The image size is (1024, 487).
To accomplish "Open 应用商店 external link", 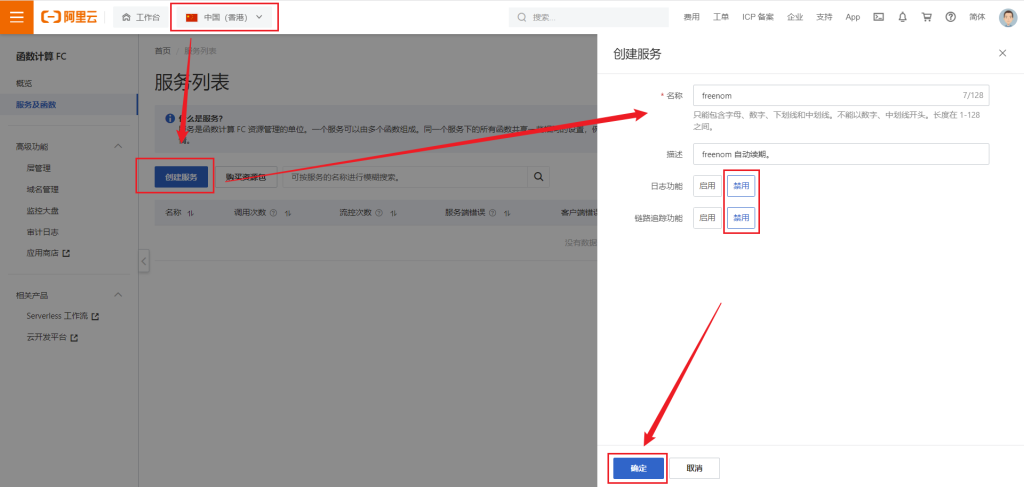I will pyautogui.click(x=48, y=253).
